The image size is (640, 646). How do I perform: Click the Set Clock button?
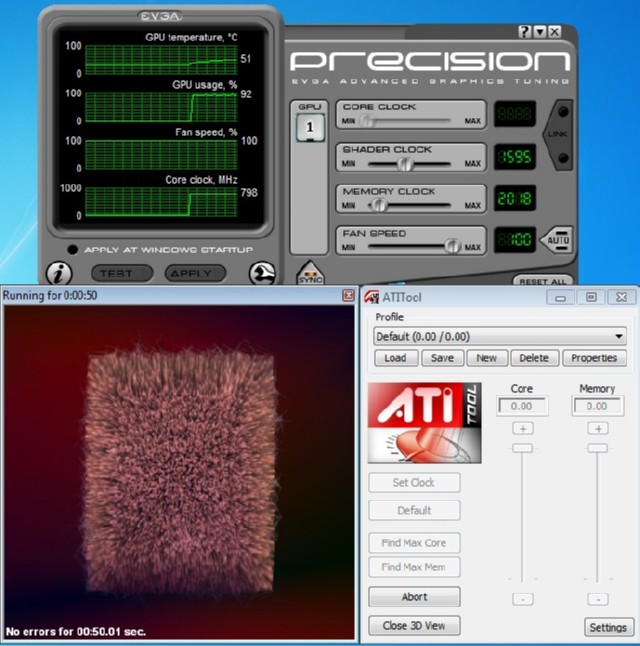tap(414, 482)
